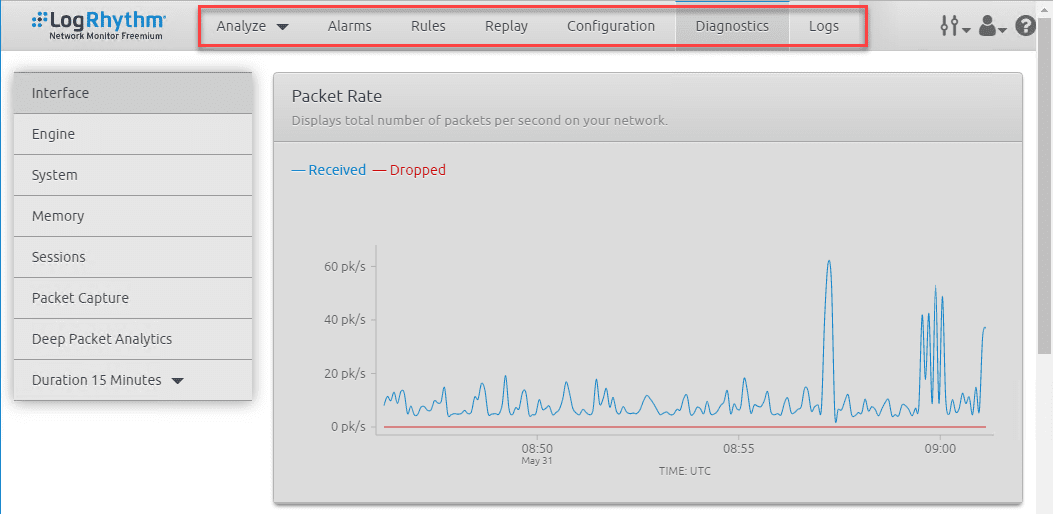The width and height of the screenshot is (1053, 514).
Task: Open the settings sliders icon menu
Action: tap(954, 27)
